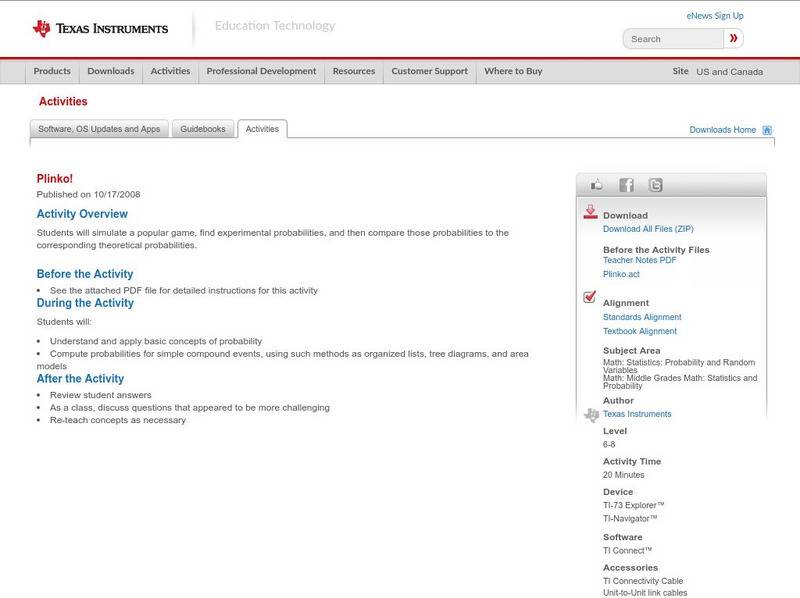The height and width of the screenshot is (598, 800).
Task: Share the activity via Twitter icon
Action: [655, 185]
